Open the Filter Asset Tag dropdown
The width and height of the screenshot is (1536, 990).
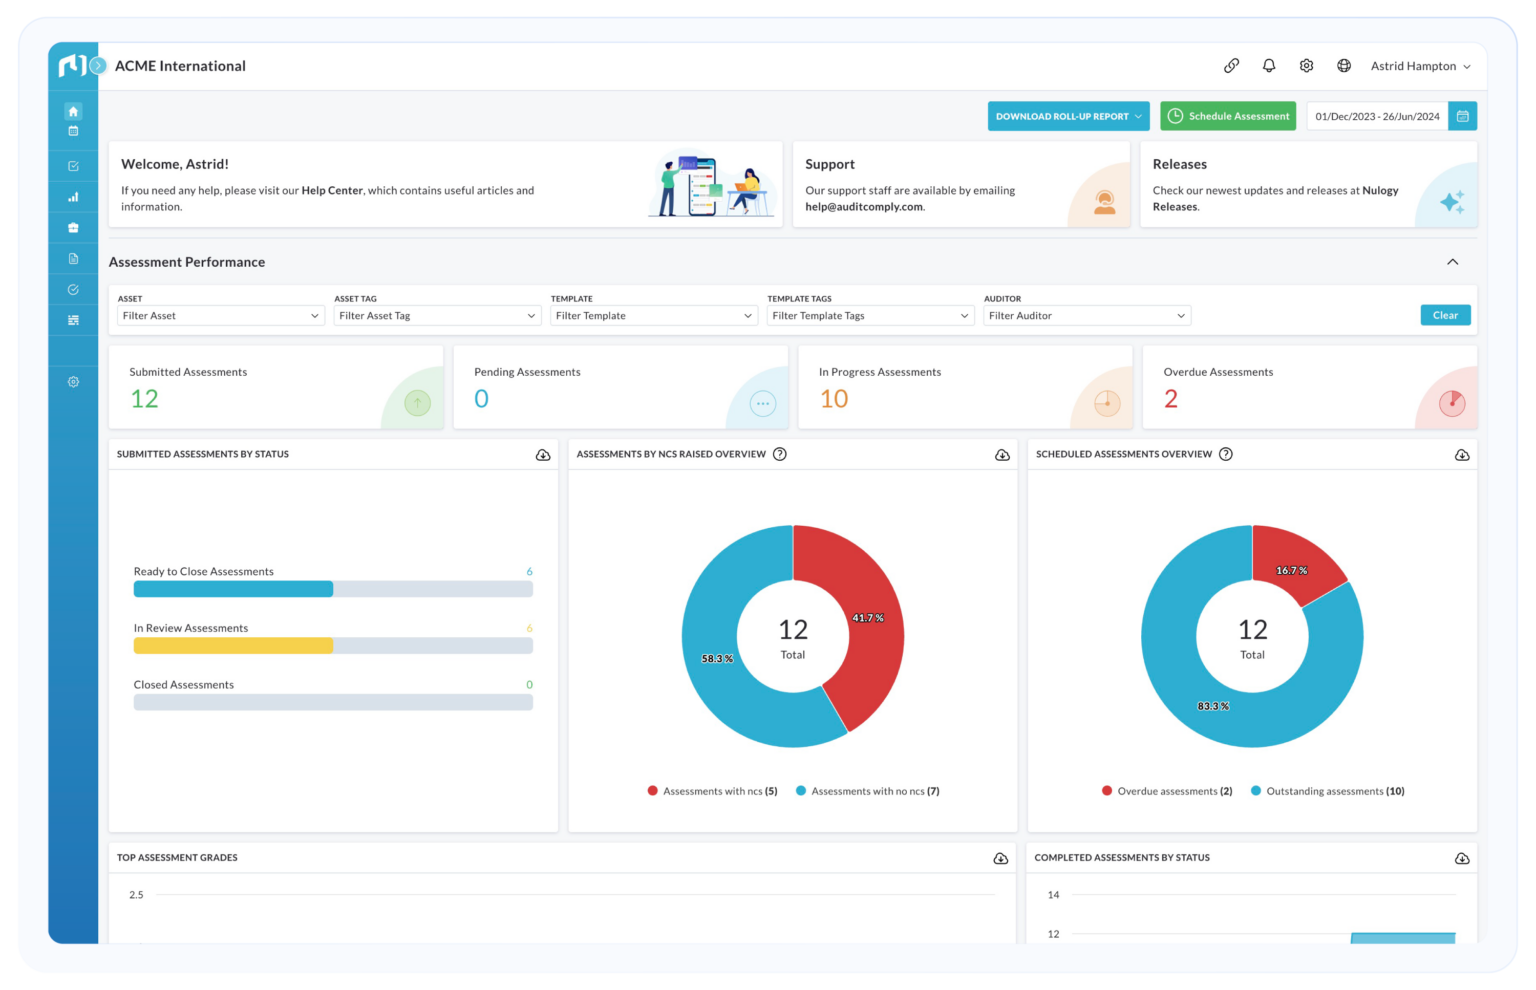(437, 316)
